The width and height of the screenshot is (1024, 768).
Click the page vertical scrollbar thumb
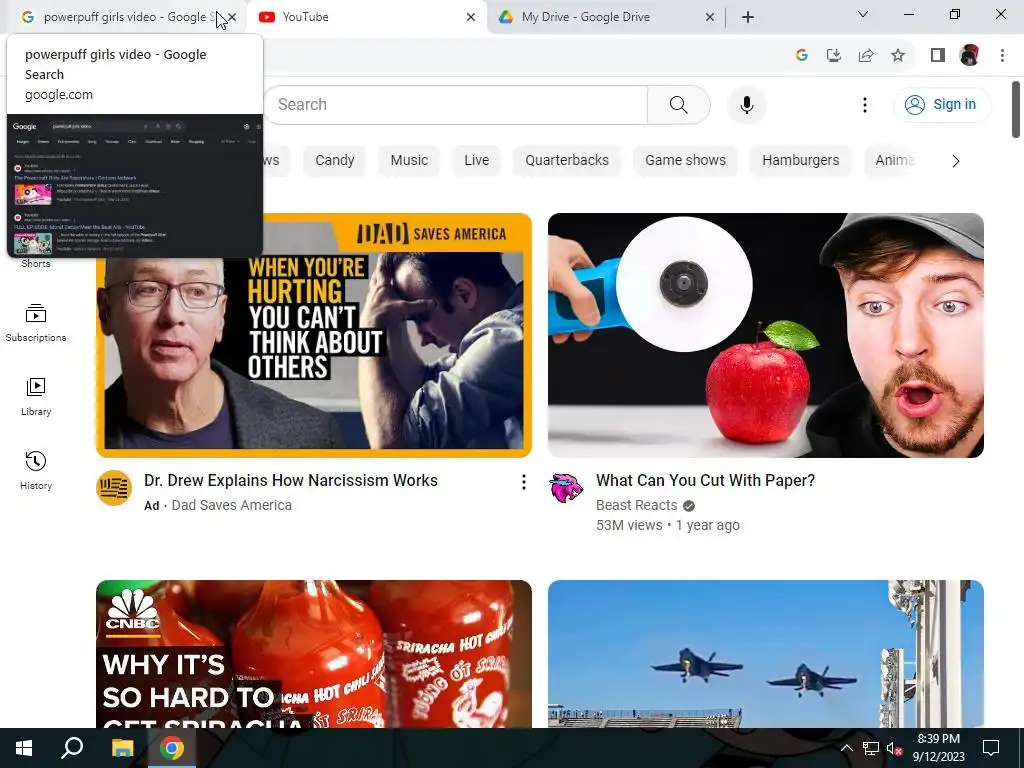click(x=1016, y=109)
